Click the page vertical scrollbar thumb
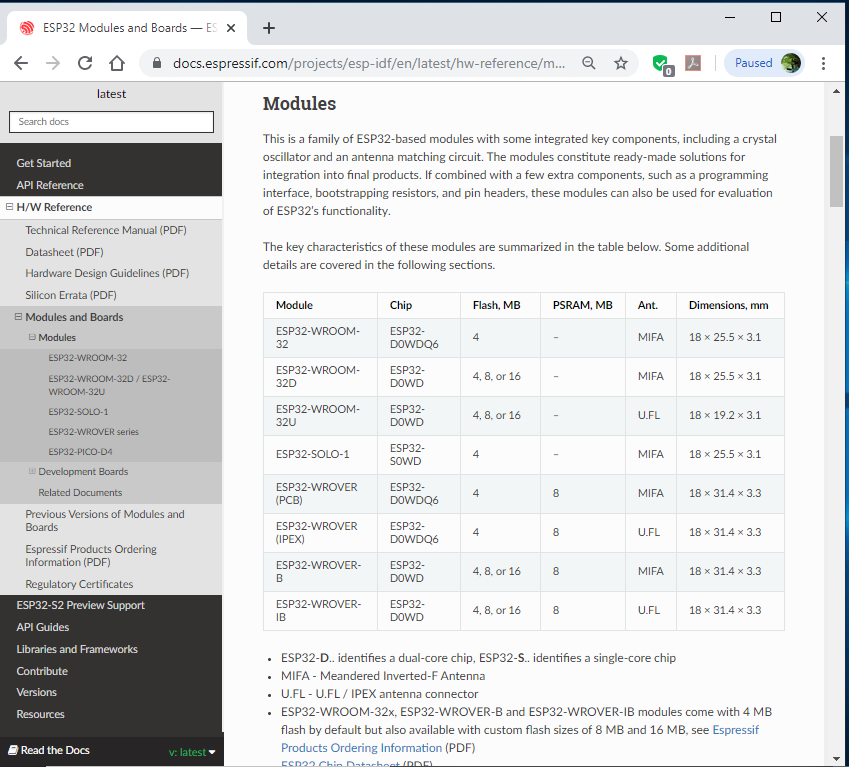The image size is (849, 767). 837,172
